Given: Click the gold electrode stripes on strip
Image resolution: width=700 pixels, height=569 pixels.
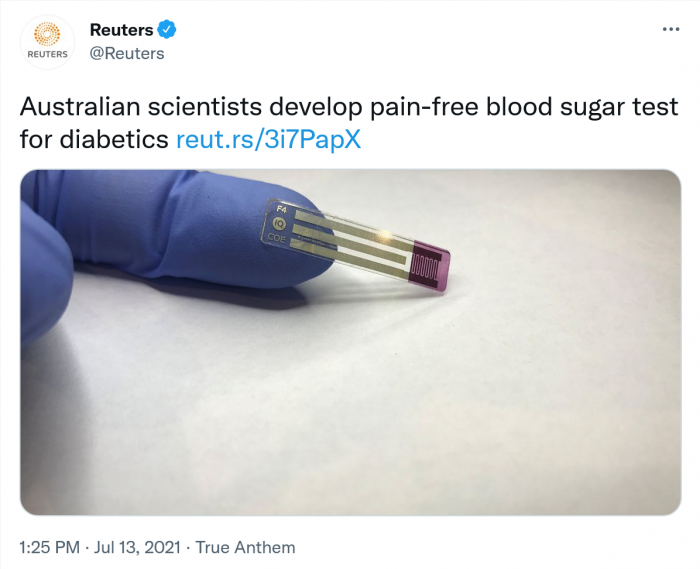Looking at the screenshot, I should click(350, 243).
